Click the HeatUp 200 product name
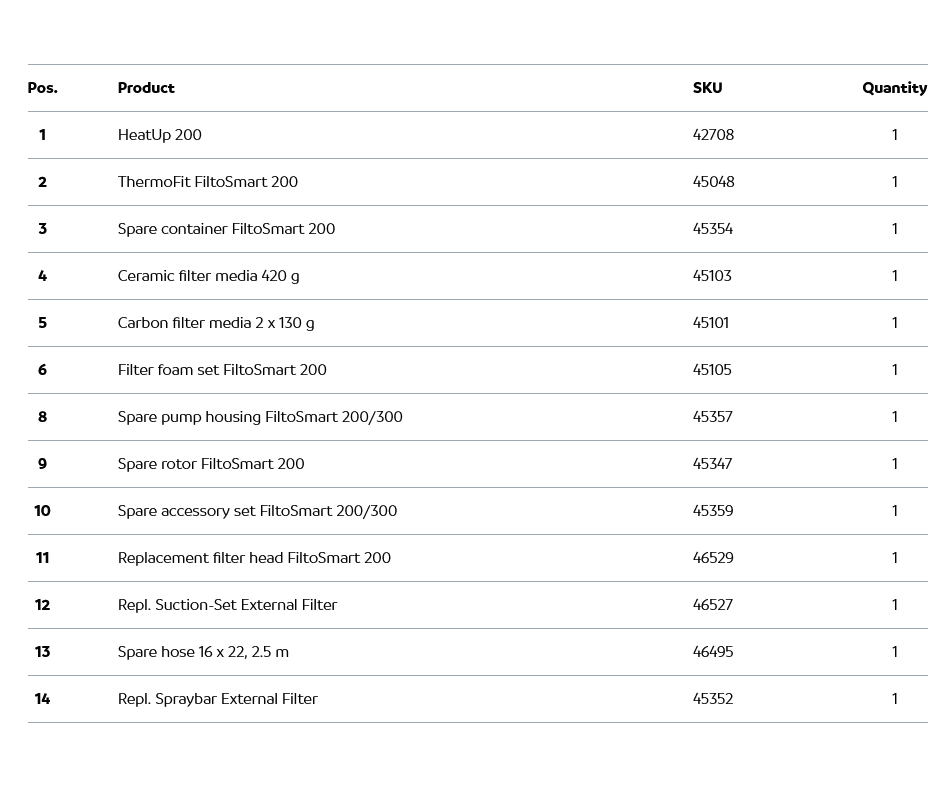949x793 pixels. (x=159, y=135)
